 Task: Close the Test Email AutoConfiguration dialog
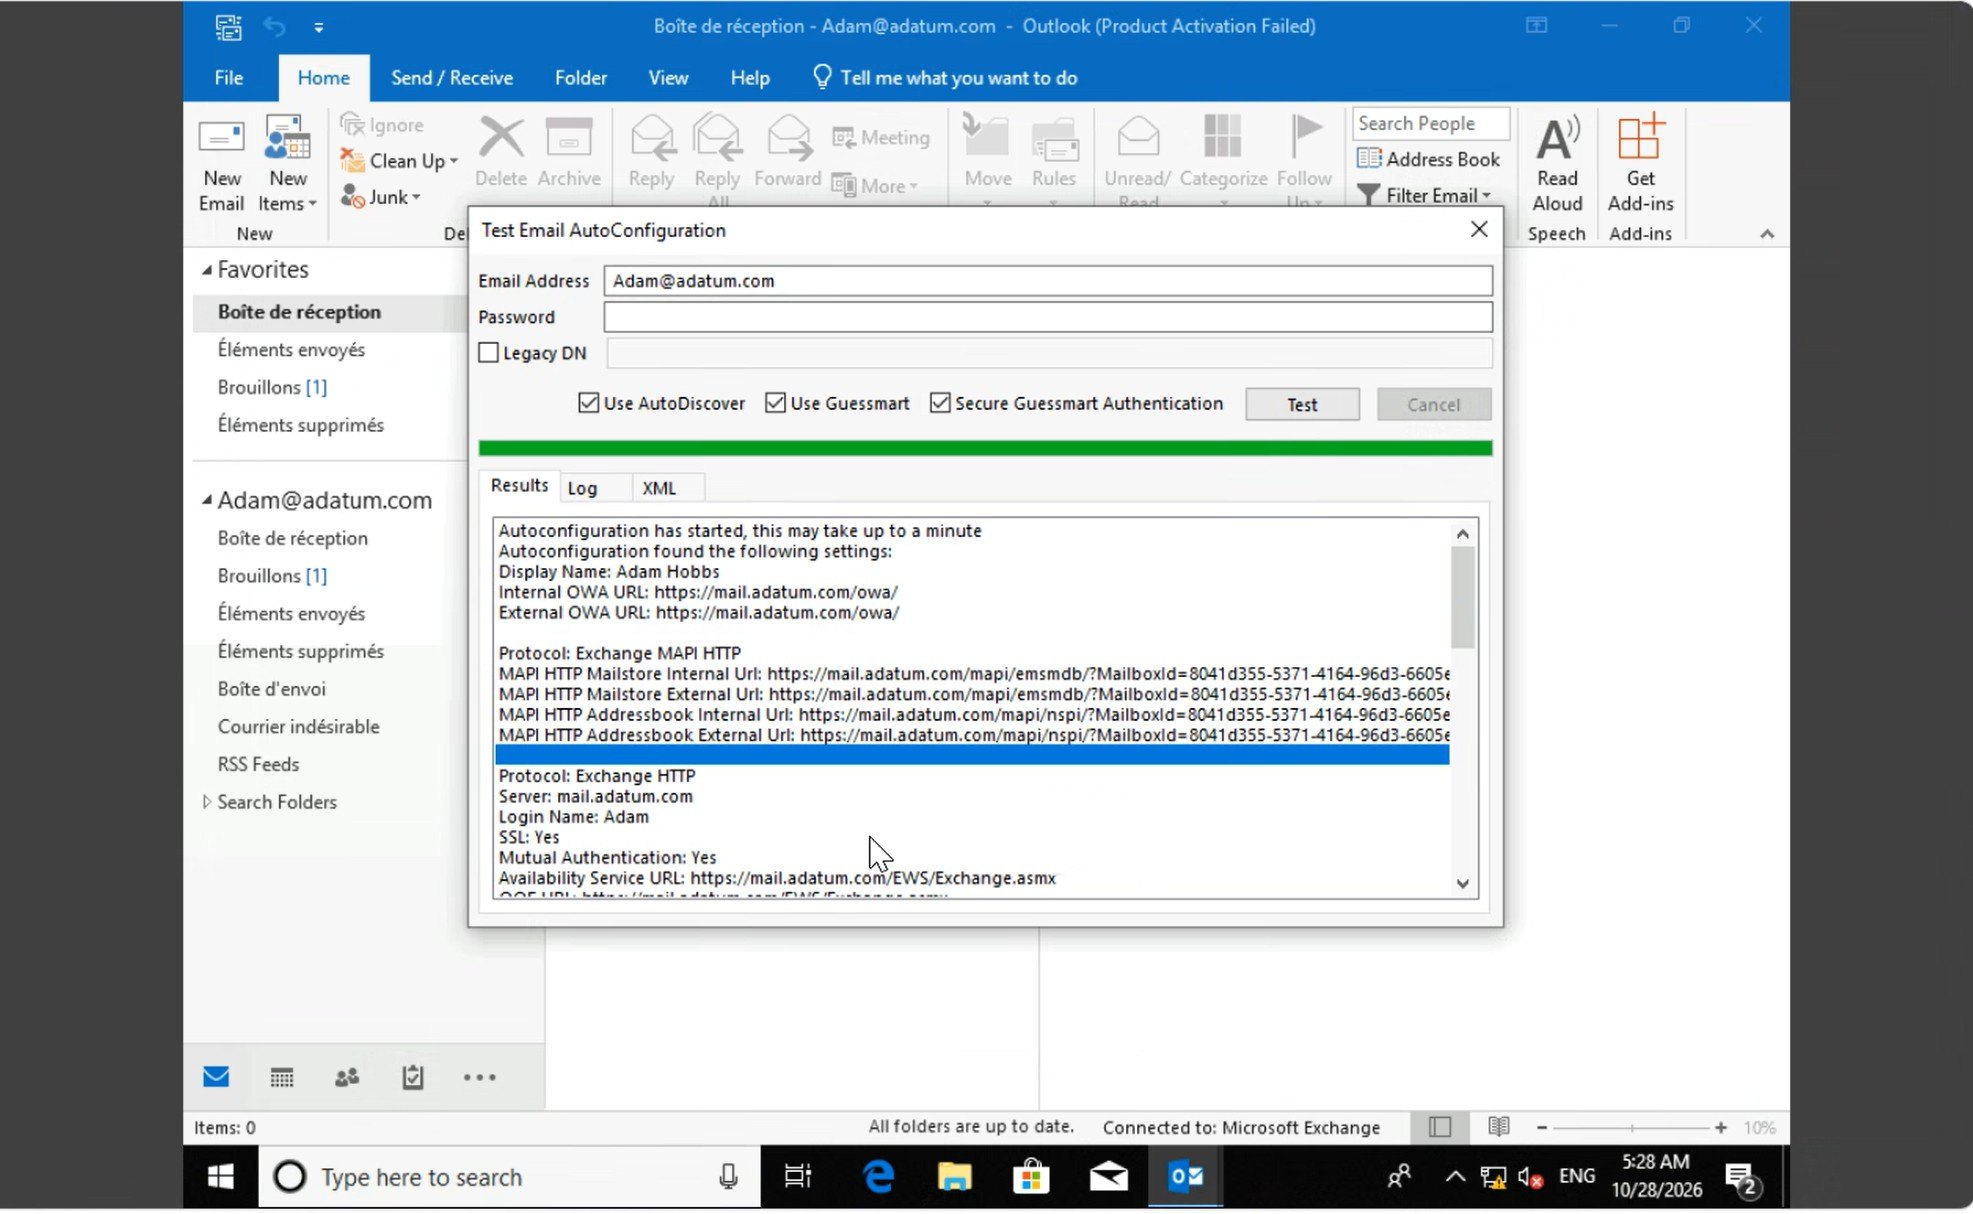pyautogui.click(x=1479, y=229)
